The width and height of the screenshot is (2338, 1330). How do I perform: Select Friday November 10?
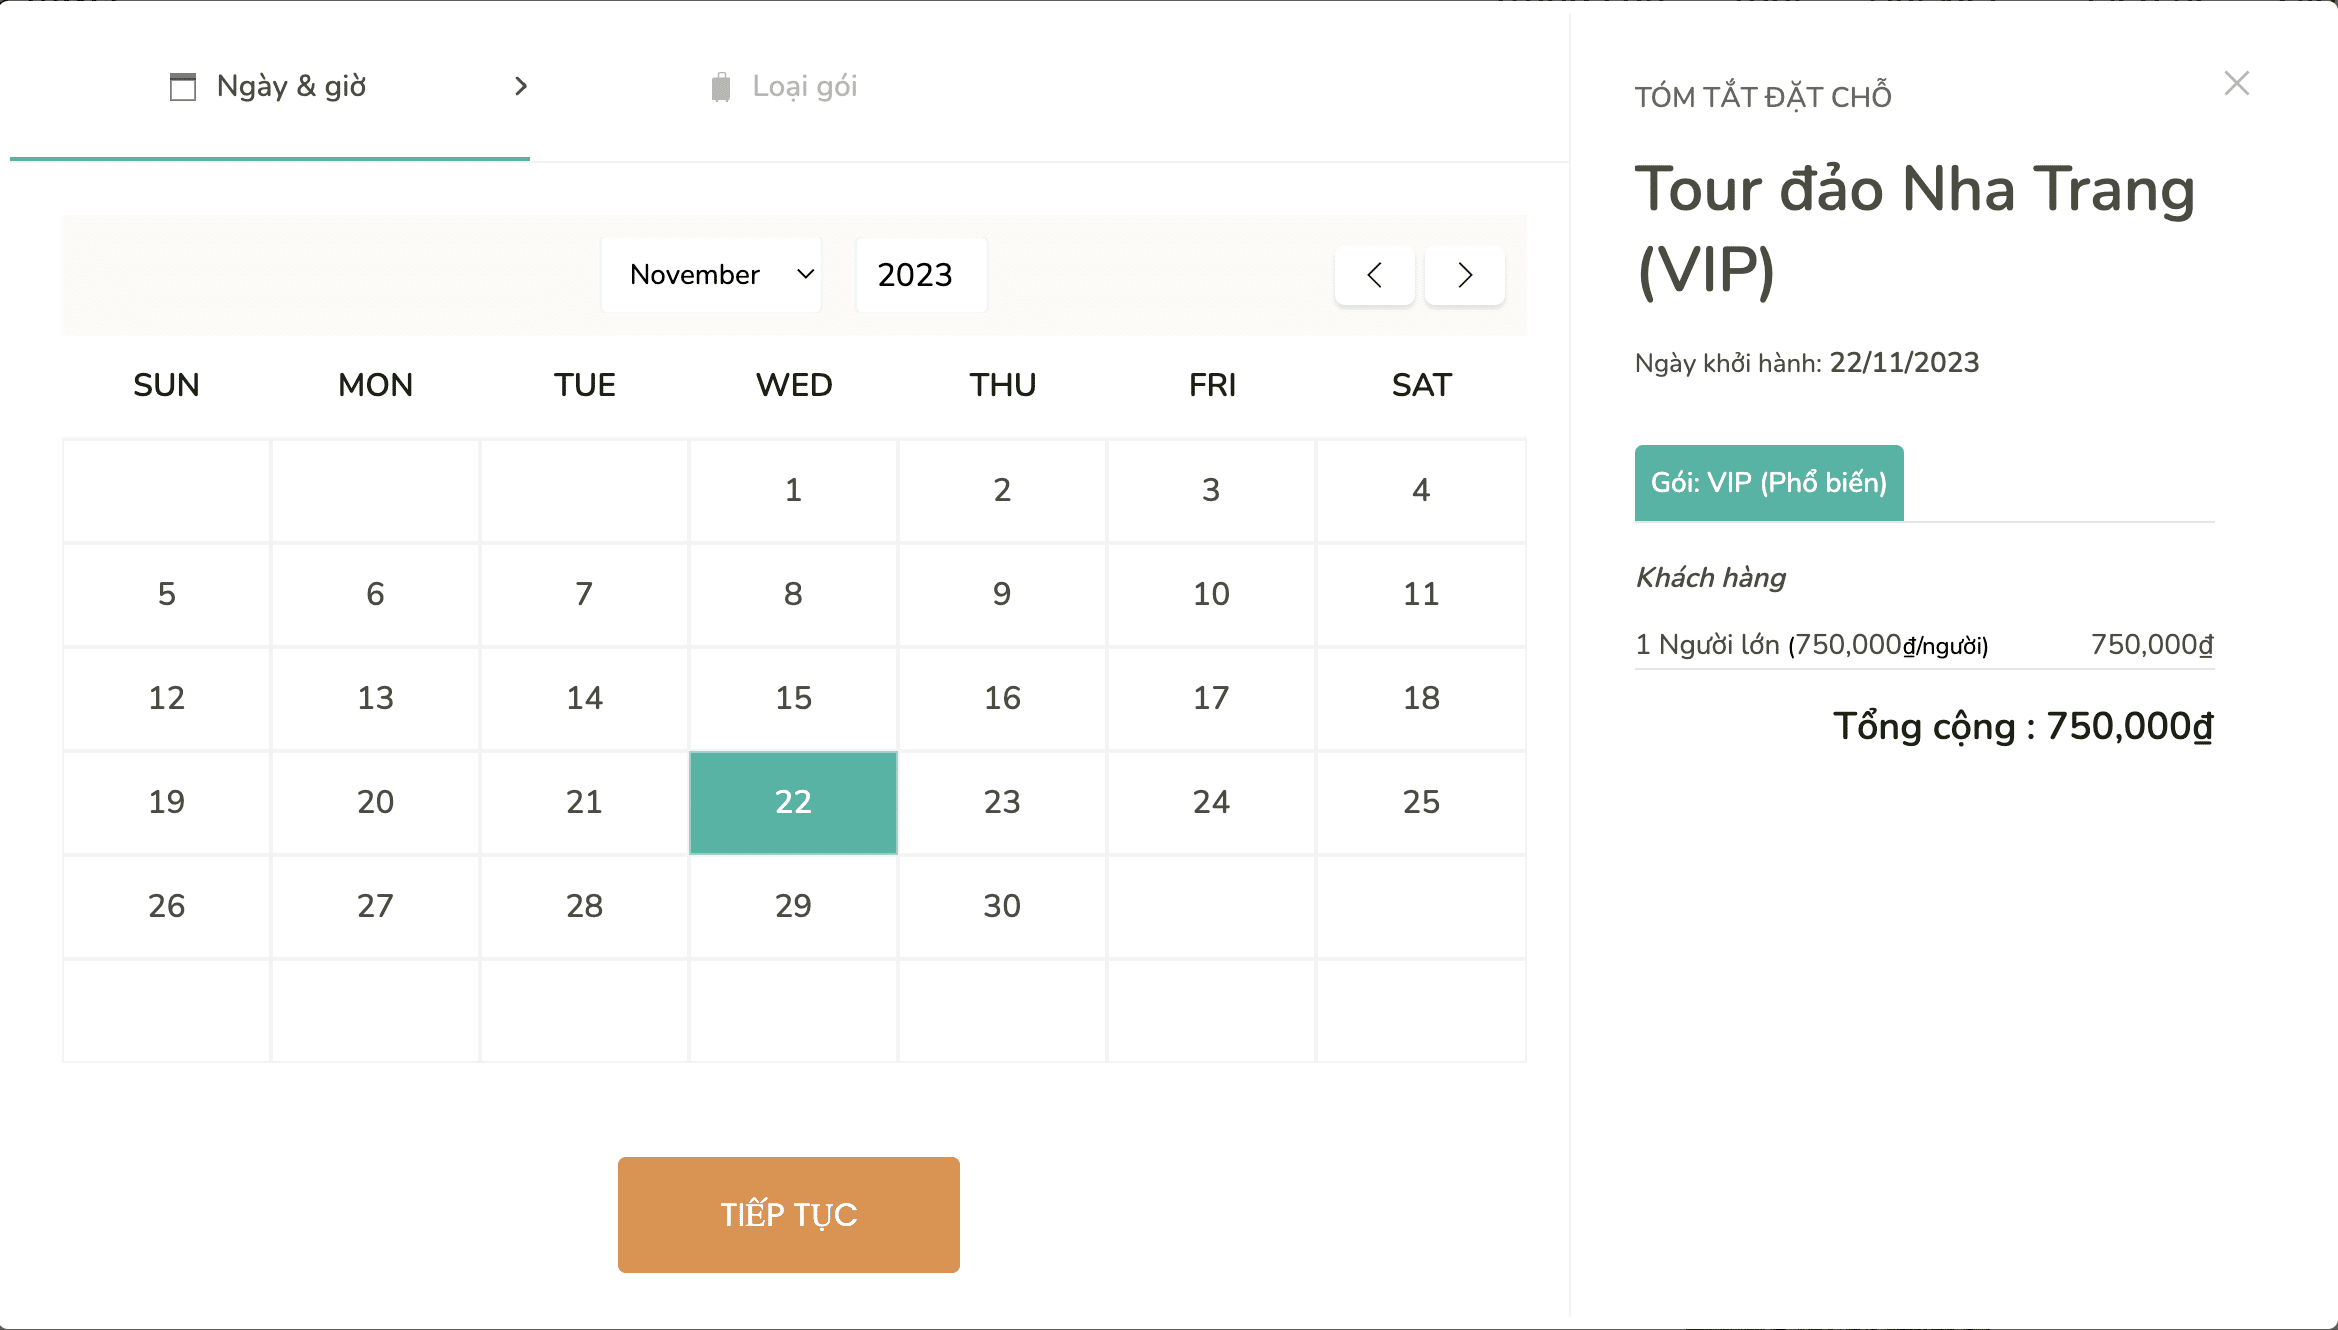[x=1211, y=594]
